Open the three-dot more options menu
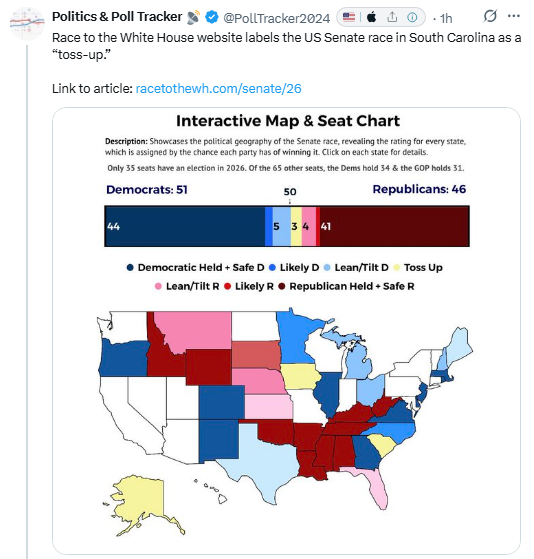 pyautogui.click(x=514, y=16)
